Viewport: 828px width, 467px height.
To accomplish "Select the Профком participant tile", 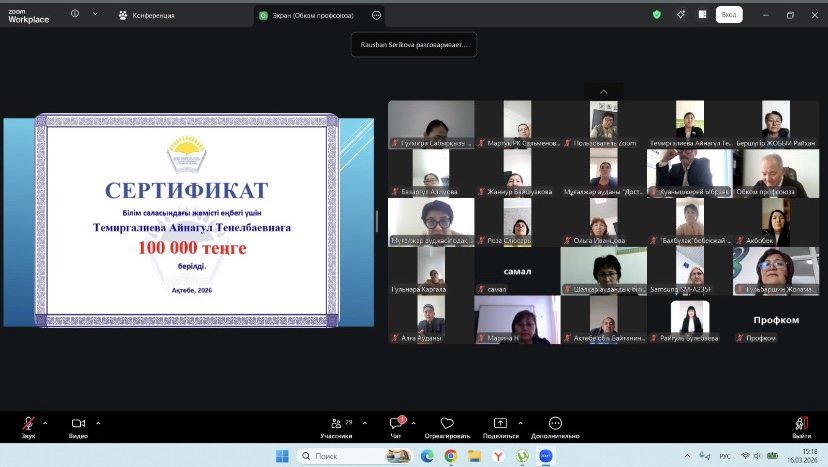I will (774, 320).
